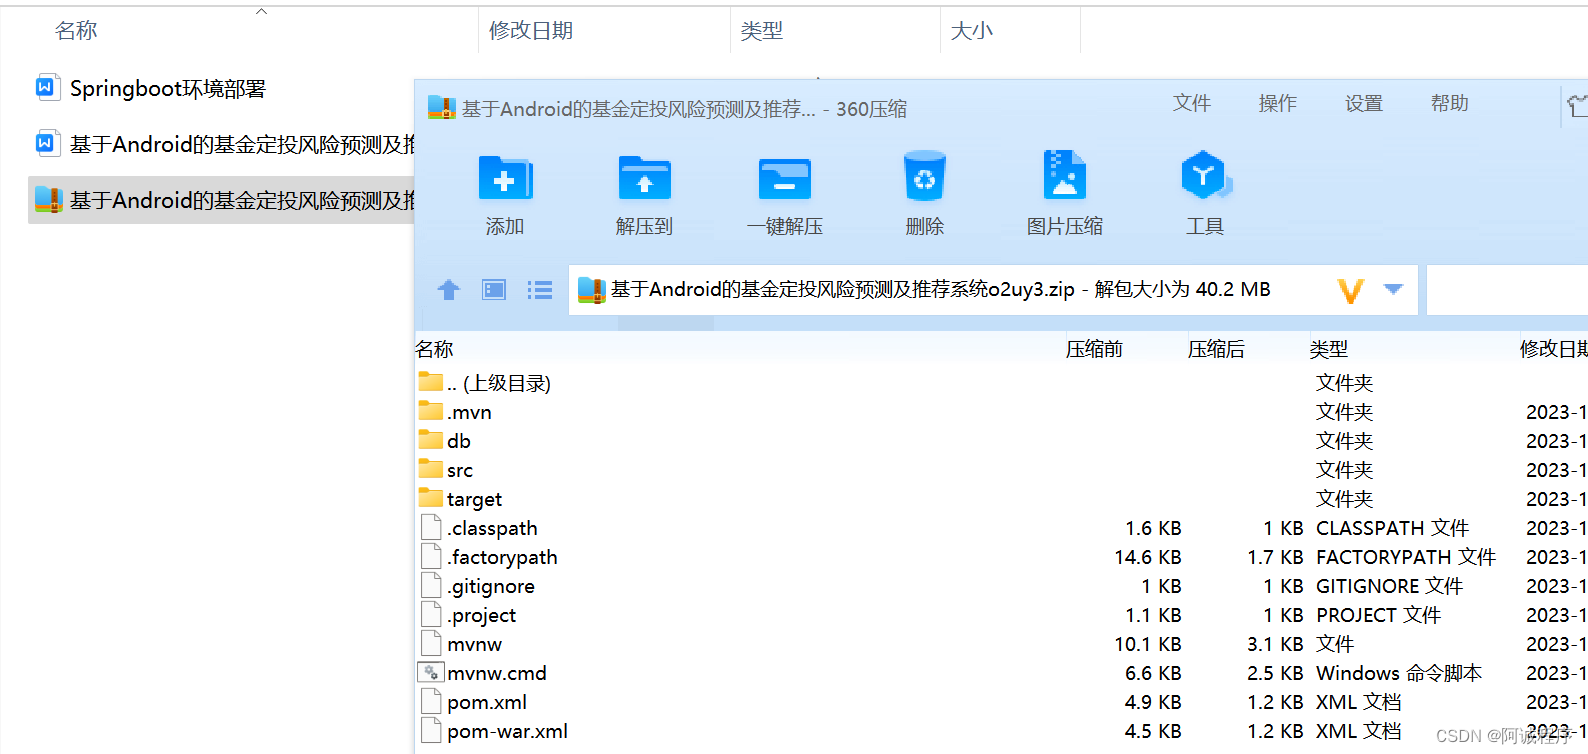Sort Explorer list by 修改日期 column
The height and width of the screenshot is (754, 1588).
click(x=531, y=31)
